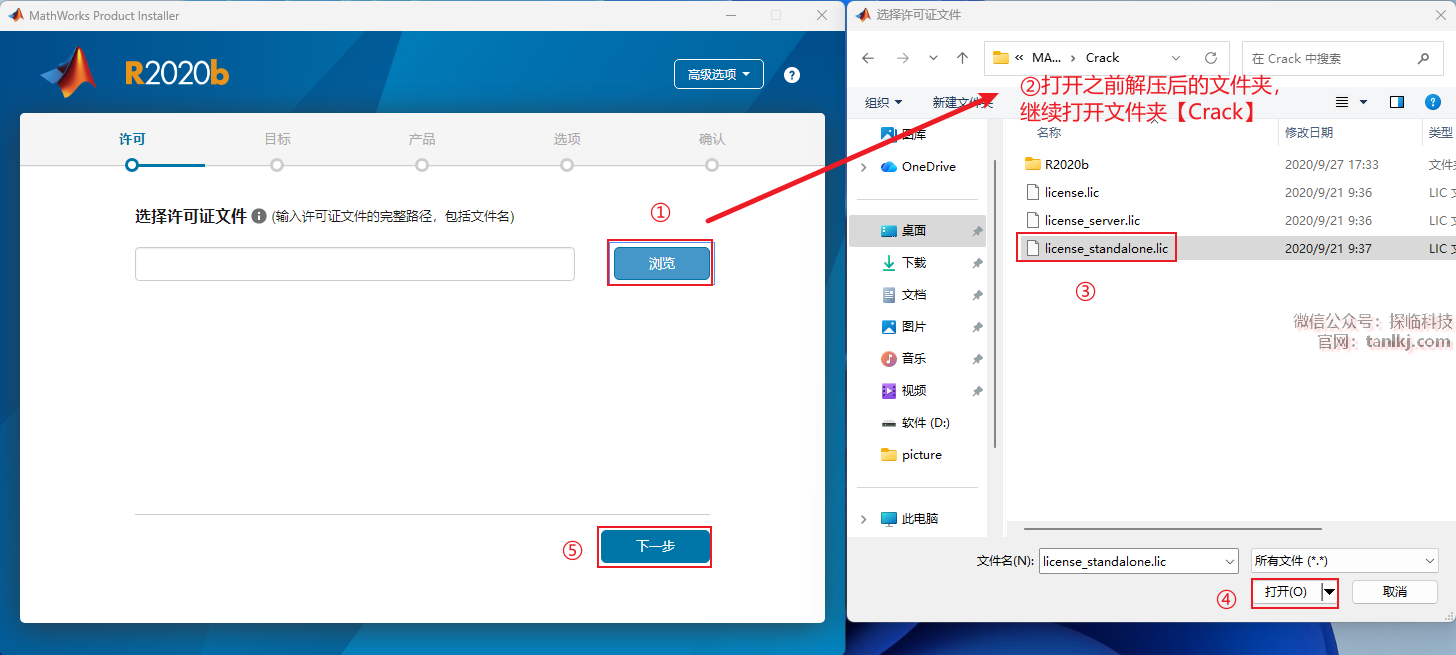Open picture folder in sidebar
The image size is (1456, 655).
[921, 455]
